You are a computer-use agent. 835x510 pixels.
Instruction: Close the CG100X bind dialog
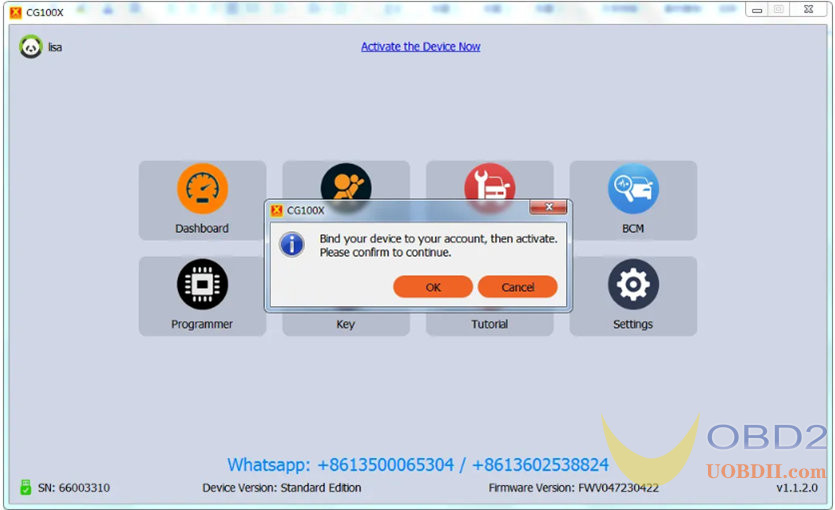(x=548, y=208)
